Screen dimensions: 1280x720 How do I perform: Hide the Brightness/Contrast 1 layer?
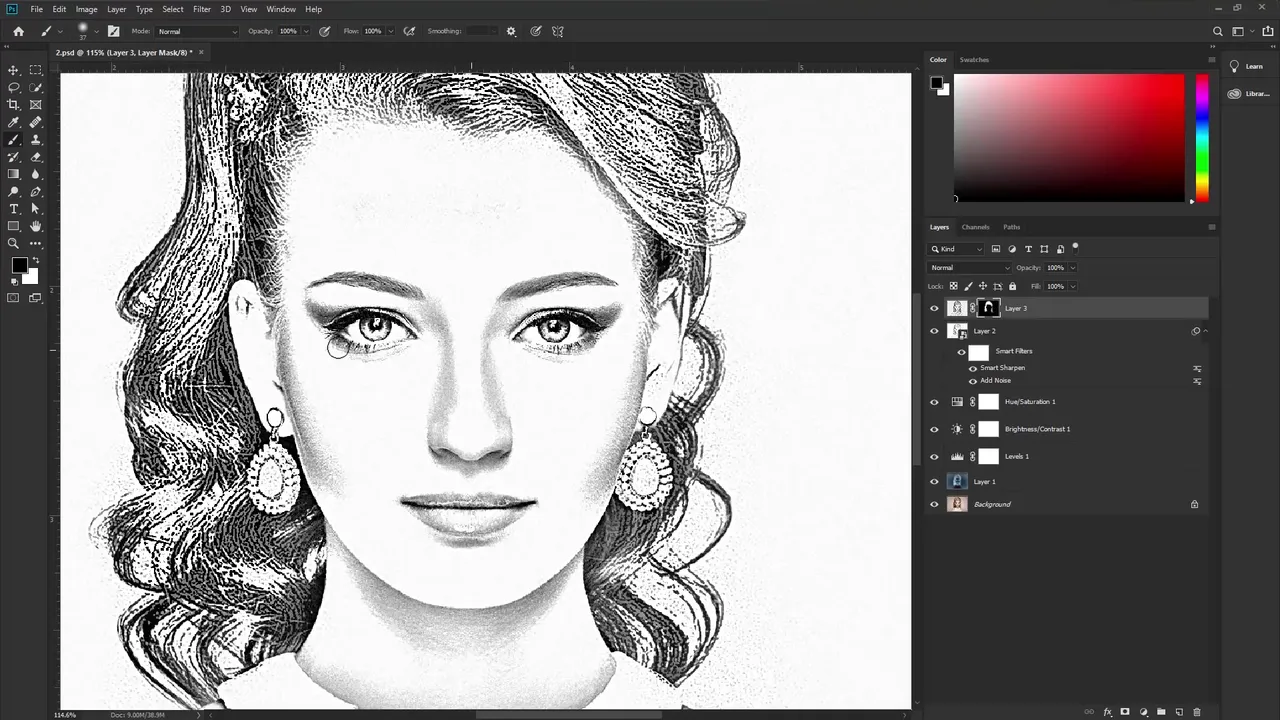934,429
